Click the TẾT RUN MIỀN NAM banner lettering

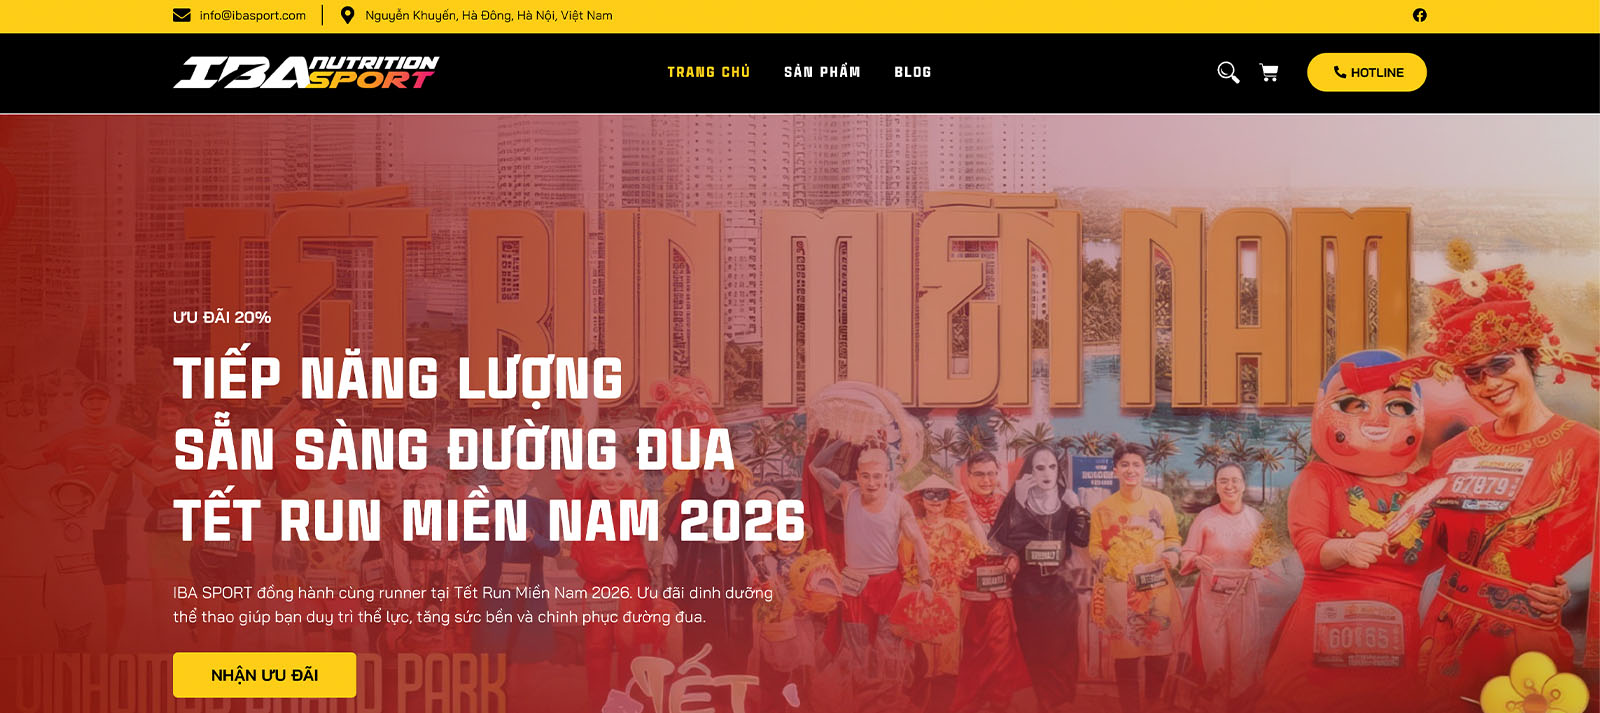(800, 300)
